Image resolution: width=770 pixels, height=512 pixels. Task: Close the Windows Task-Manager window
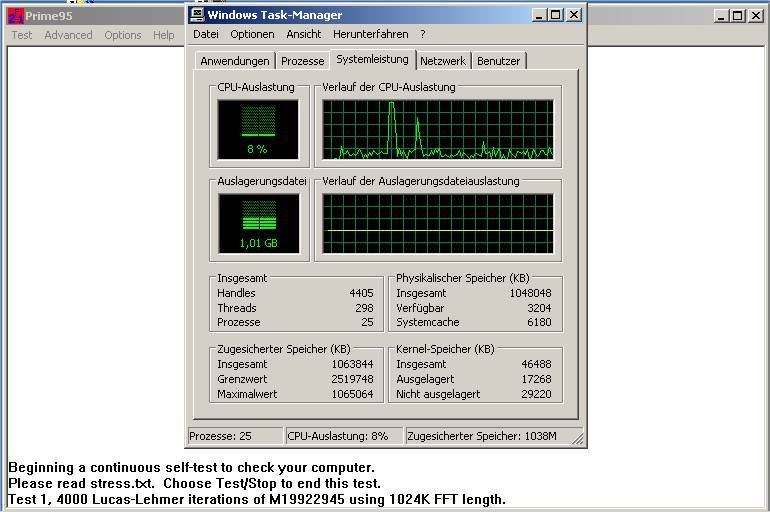(x=574, y=15)
